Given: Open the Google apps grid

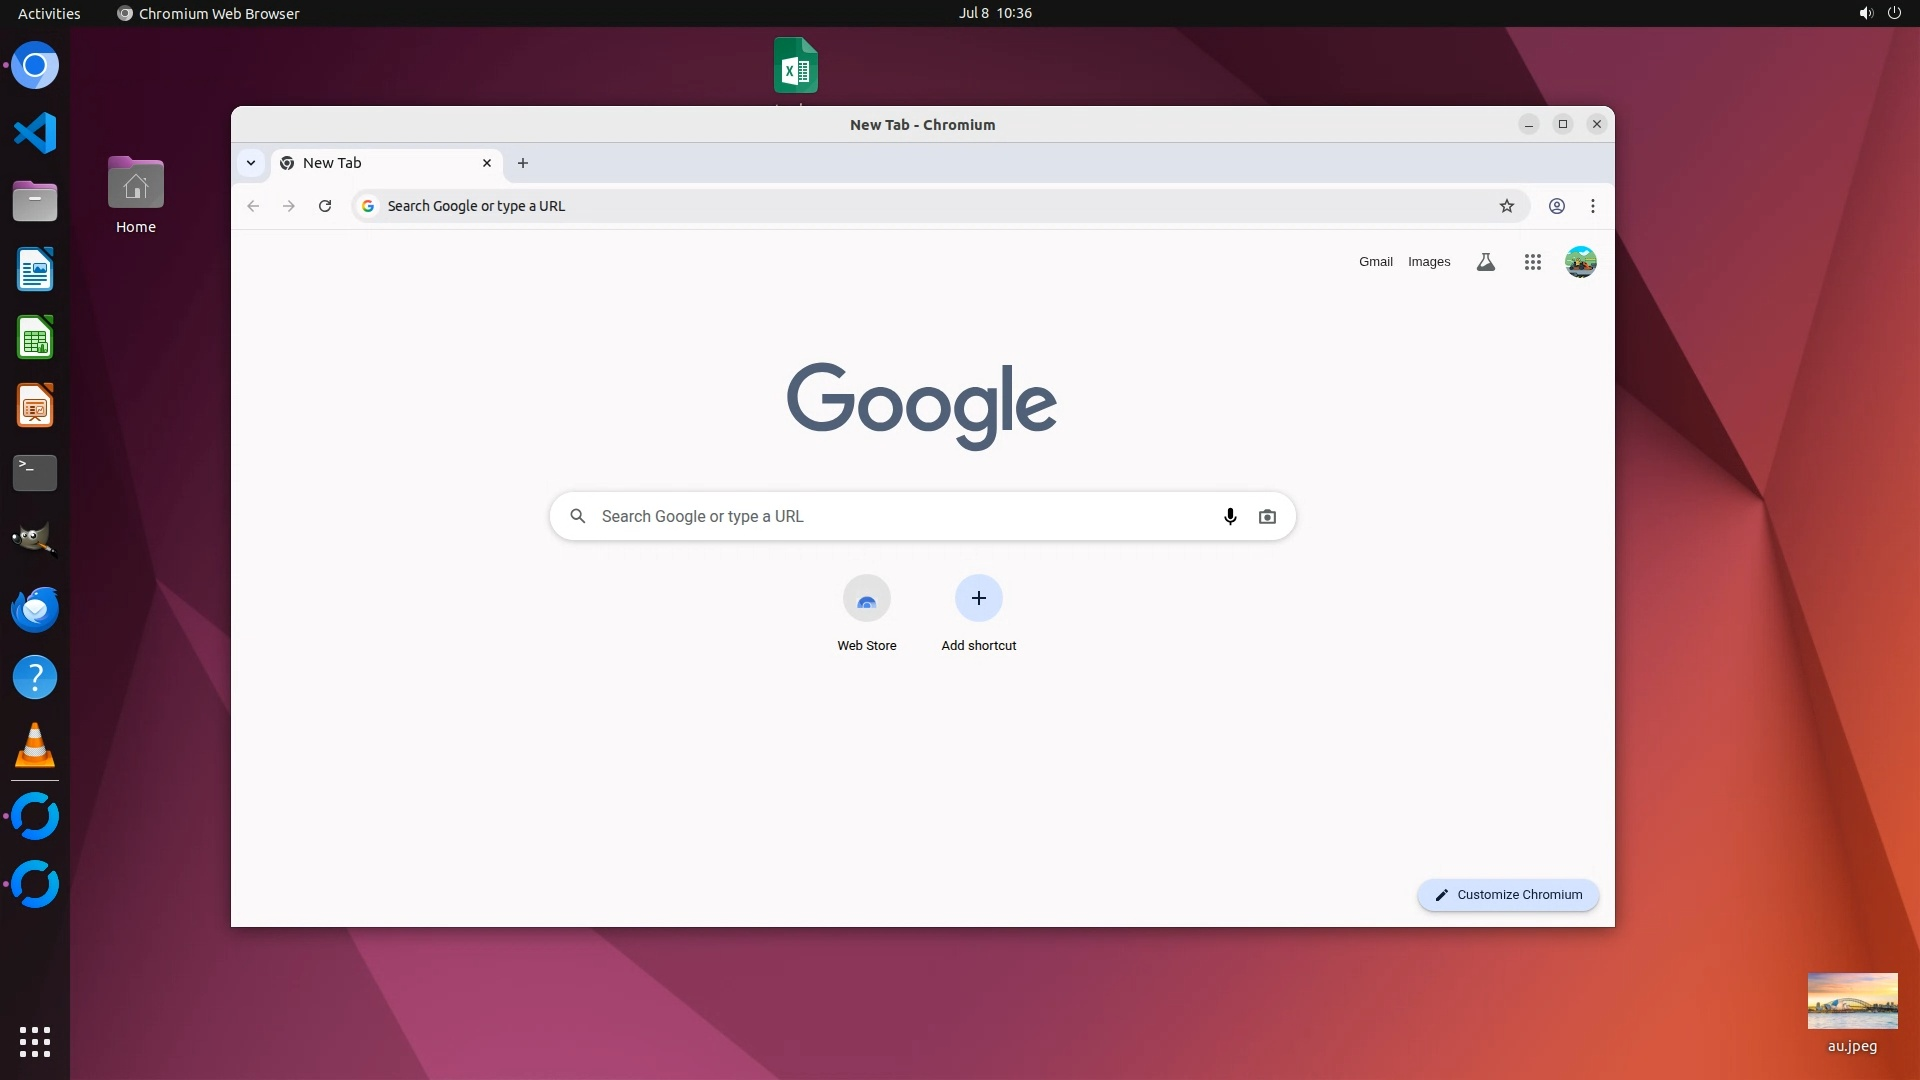Looking at the screenshot, I should click(1532, 262).
